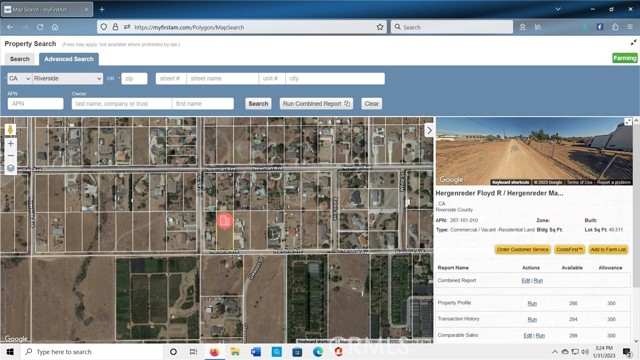Collapse side panel with map chevron arrow
Viewport: 640px width, 360px height.
click(429, 130)
